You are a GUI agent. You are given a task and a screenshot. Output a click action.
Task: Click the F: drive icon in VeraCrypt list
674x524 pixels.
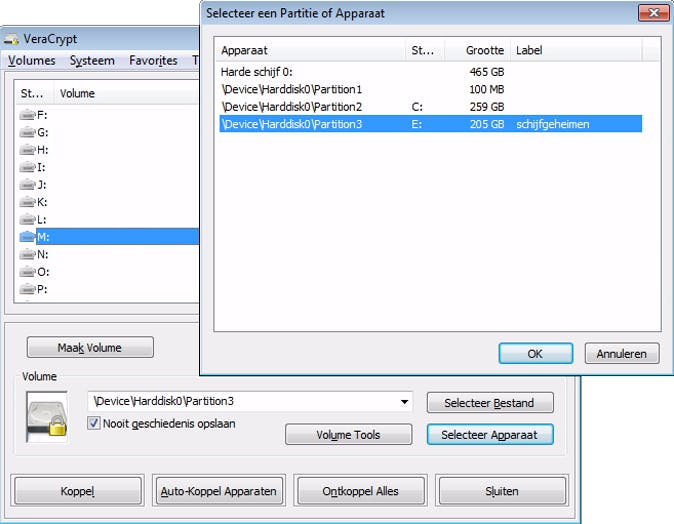tap(27, 115)
